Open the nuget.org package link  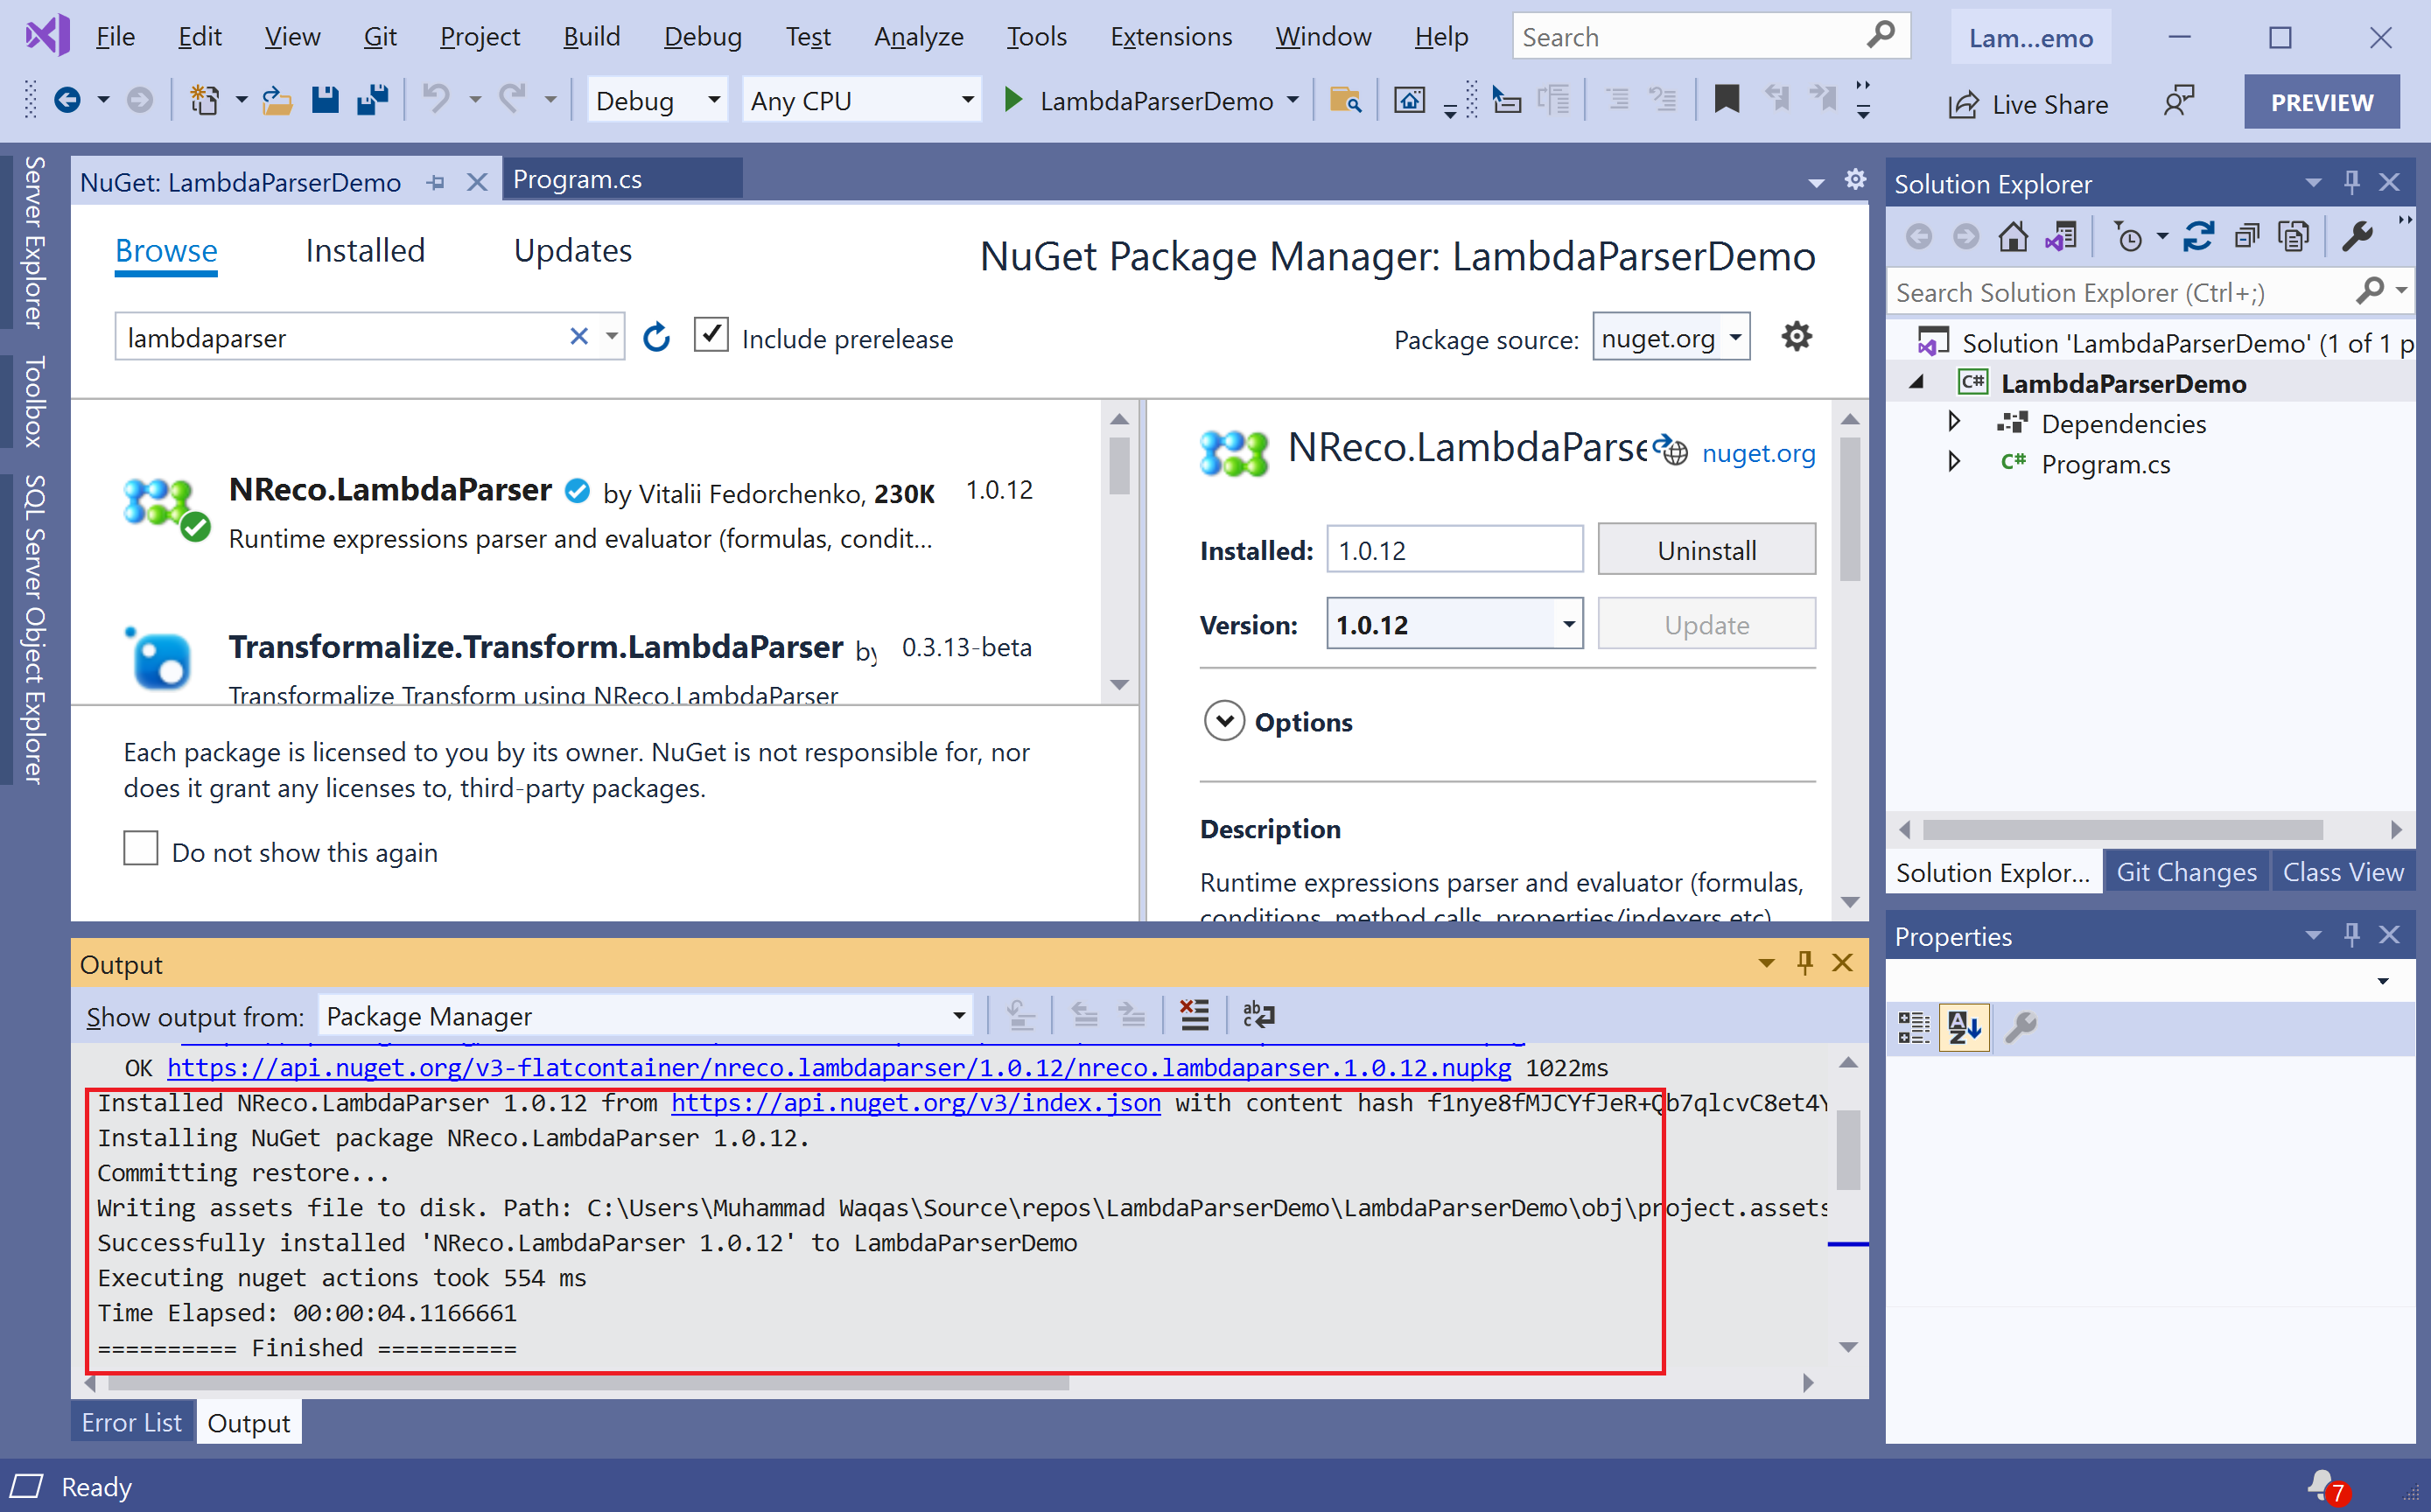(x=1758, y=453)
